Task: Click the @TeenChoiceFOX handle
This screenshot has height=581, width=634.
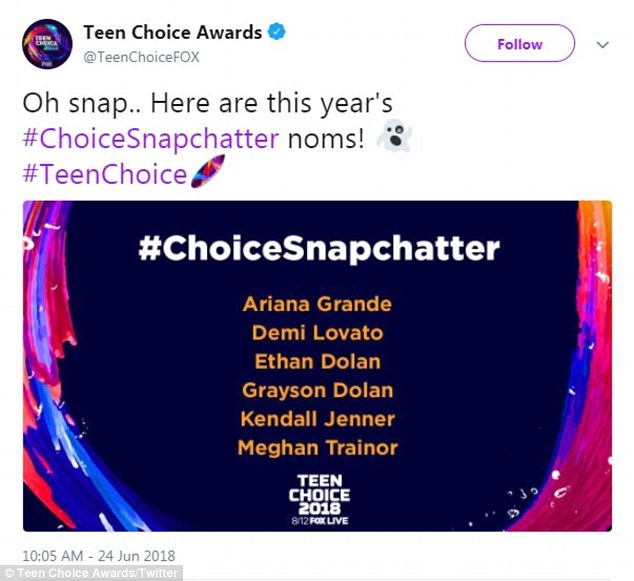Action: pyautogui.click(x=141, y=57)
